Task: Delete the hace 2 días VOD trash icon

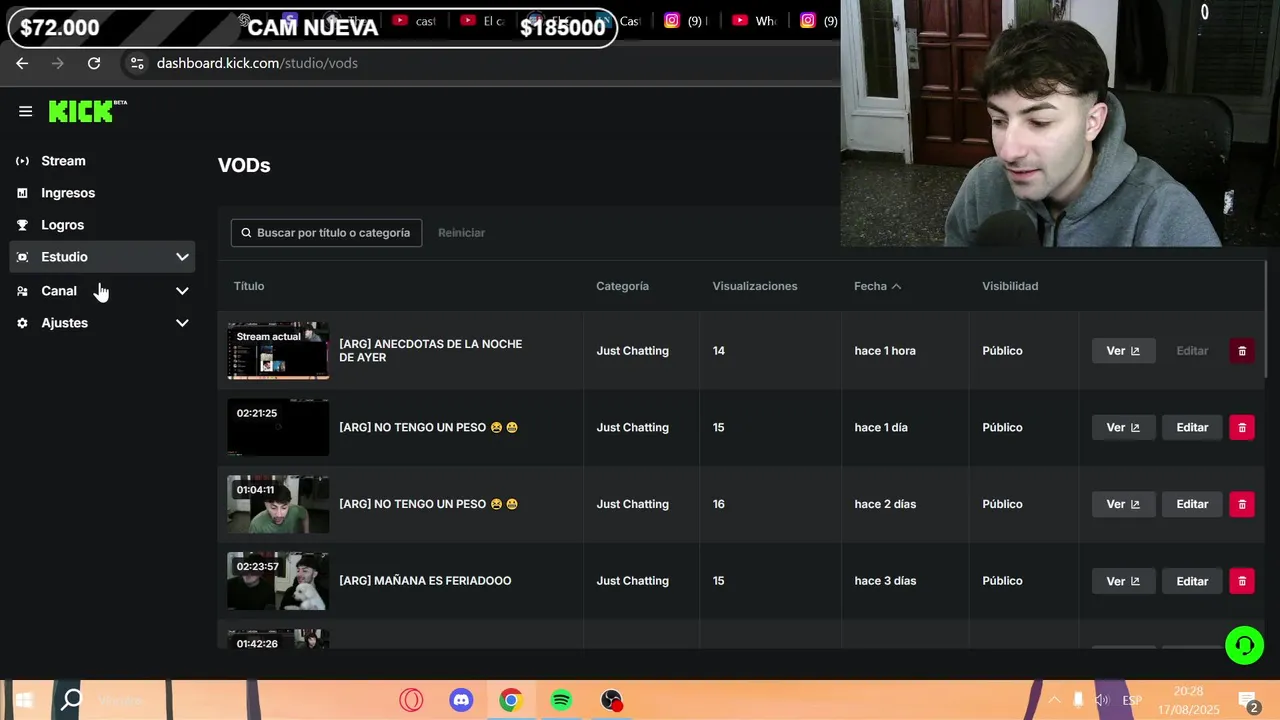Action: tap(1242, 504)
